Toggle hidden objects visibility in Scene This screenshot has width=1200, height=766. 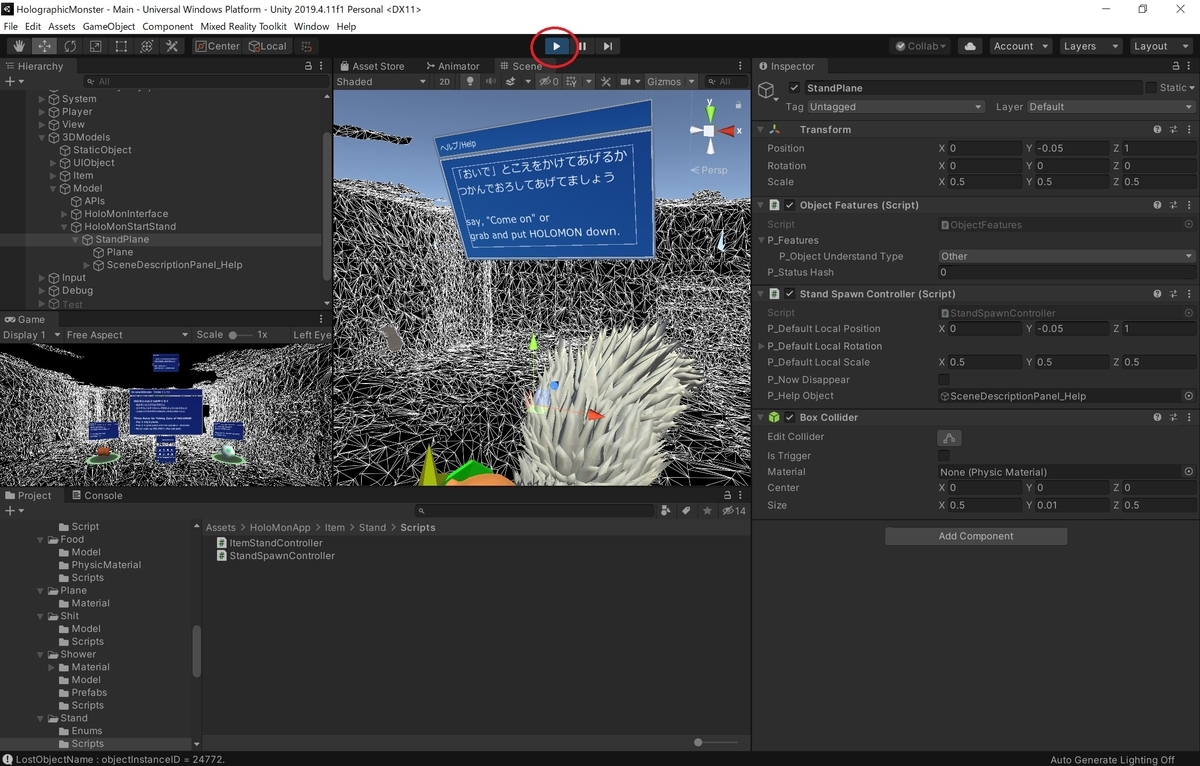pos(549,82)
